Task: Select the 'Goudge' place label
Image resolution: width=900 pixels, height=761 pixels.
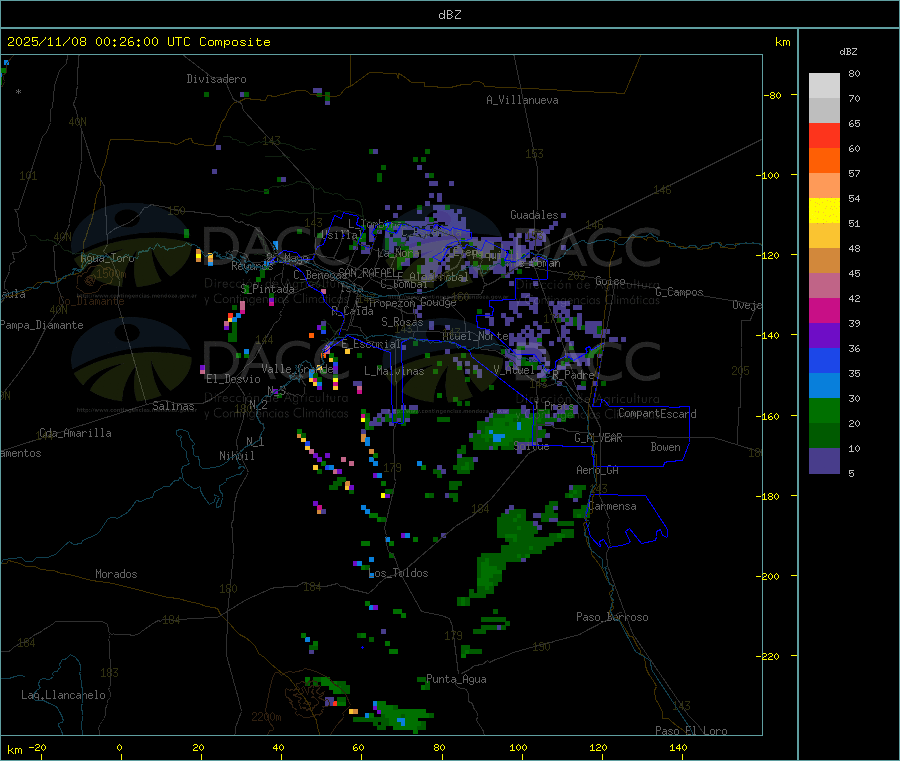Action: (439, 302)
